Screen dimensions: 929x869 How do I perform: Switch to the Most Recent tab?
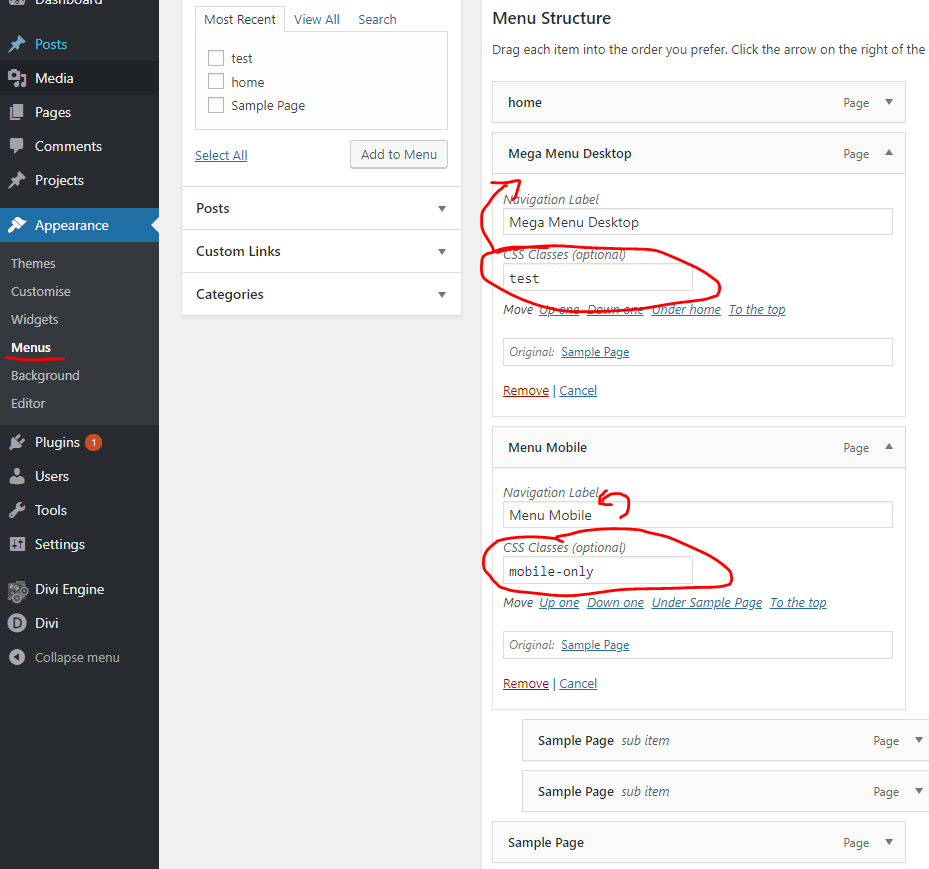click(x=240, y=20)
